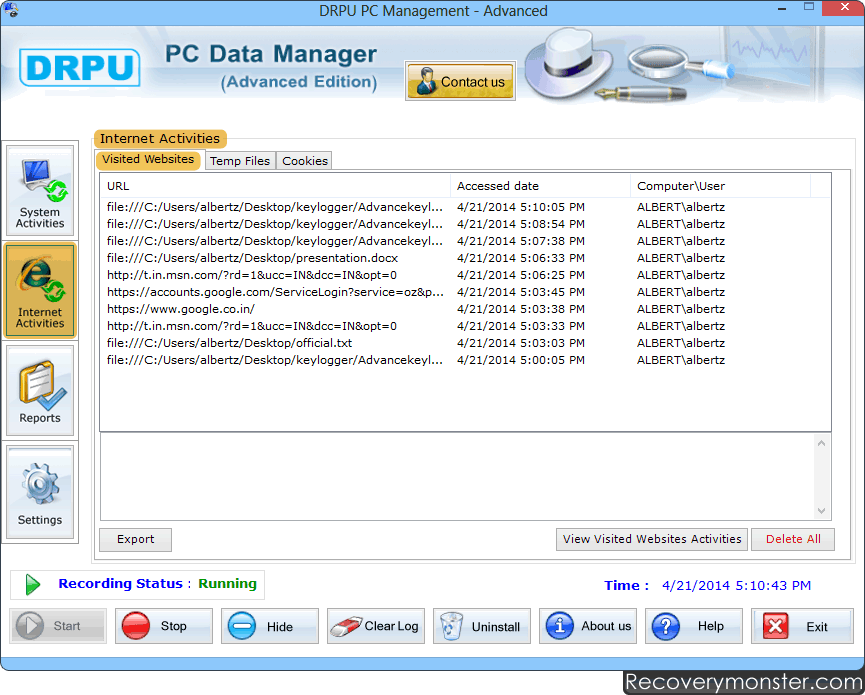Image resolution: width=865 pixels, height=695 pixels.
Task: Sort by the Accessed date column header
Action: pos(540,186)
